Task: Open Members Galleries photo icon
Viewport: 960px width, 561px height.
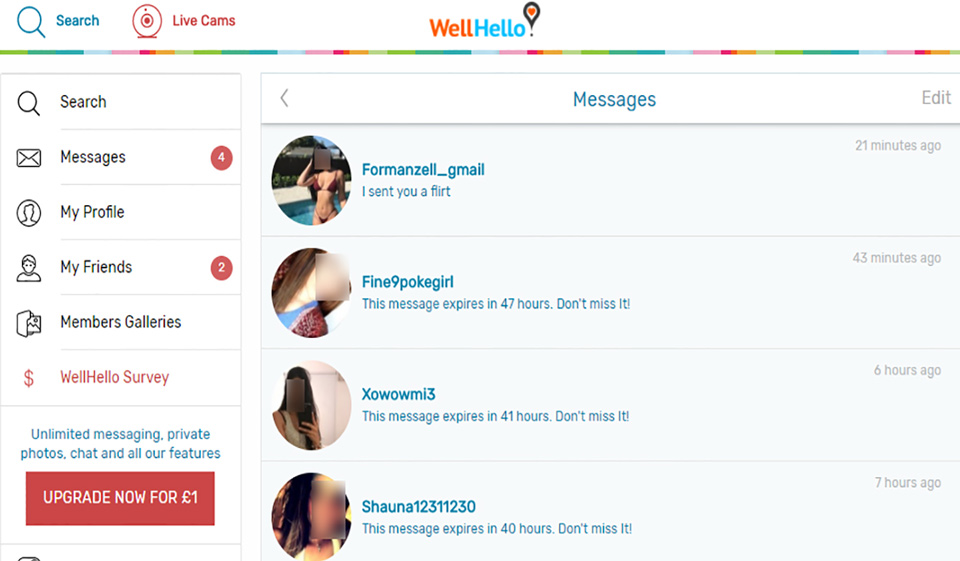Action: tap(29, 323)
